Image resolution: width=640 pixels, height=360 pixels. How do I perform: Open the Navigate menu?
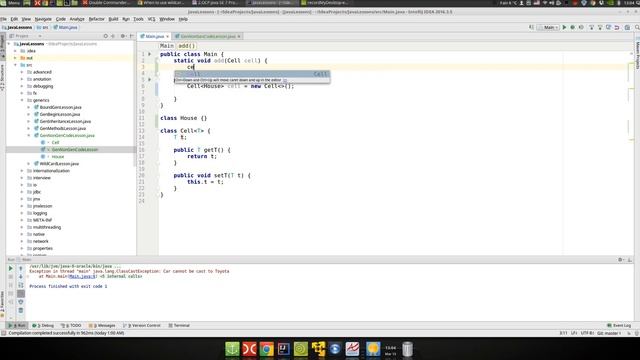tap(43, 19)
